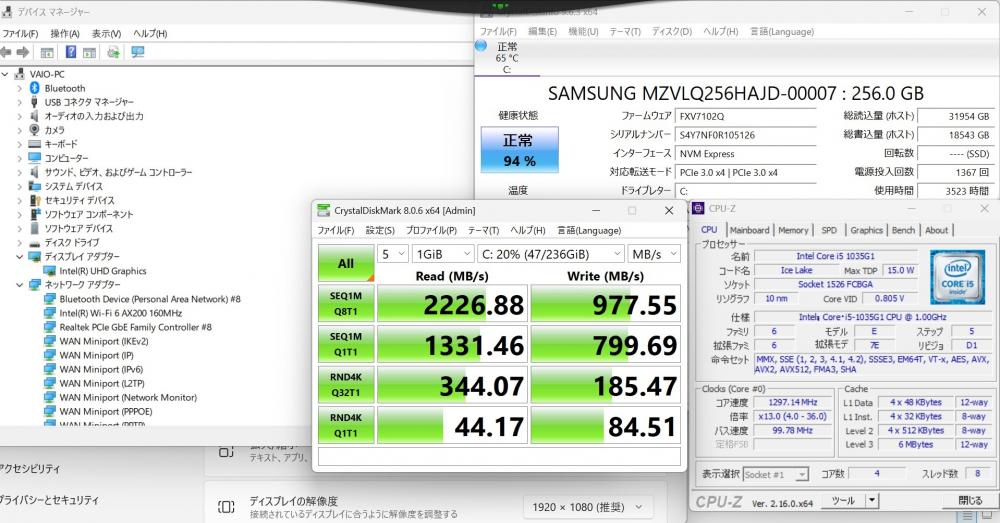Click the ファームウェア FXV7102Q field
Viewport: 1000px width, 523px height.
point(746,117)
